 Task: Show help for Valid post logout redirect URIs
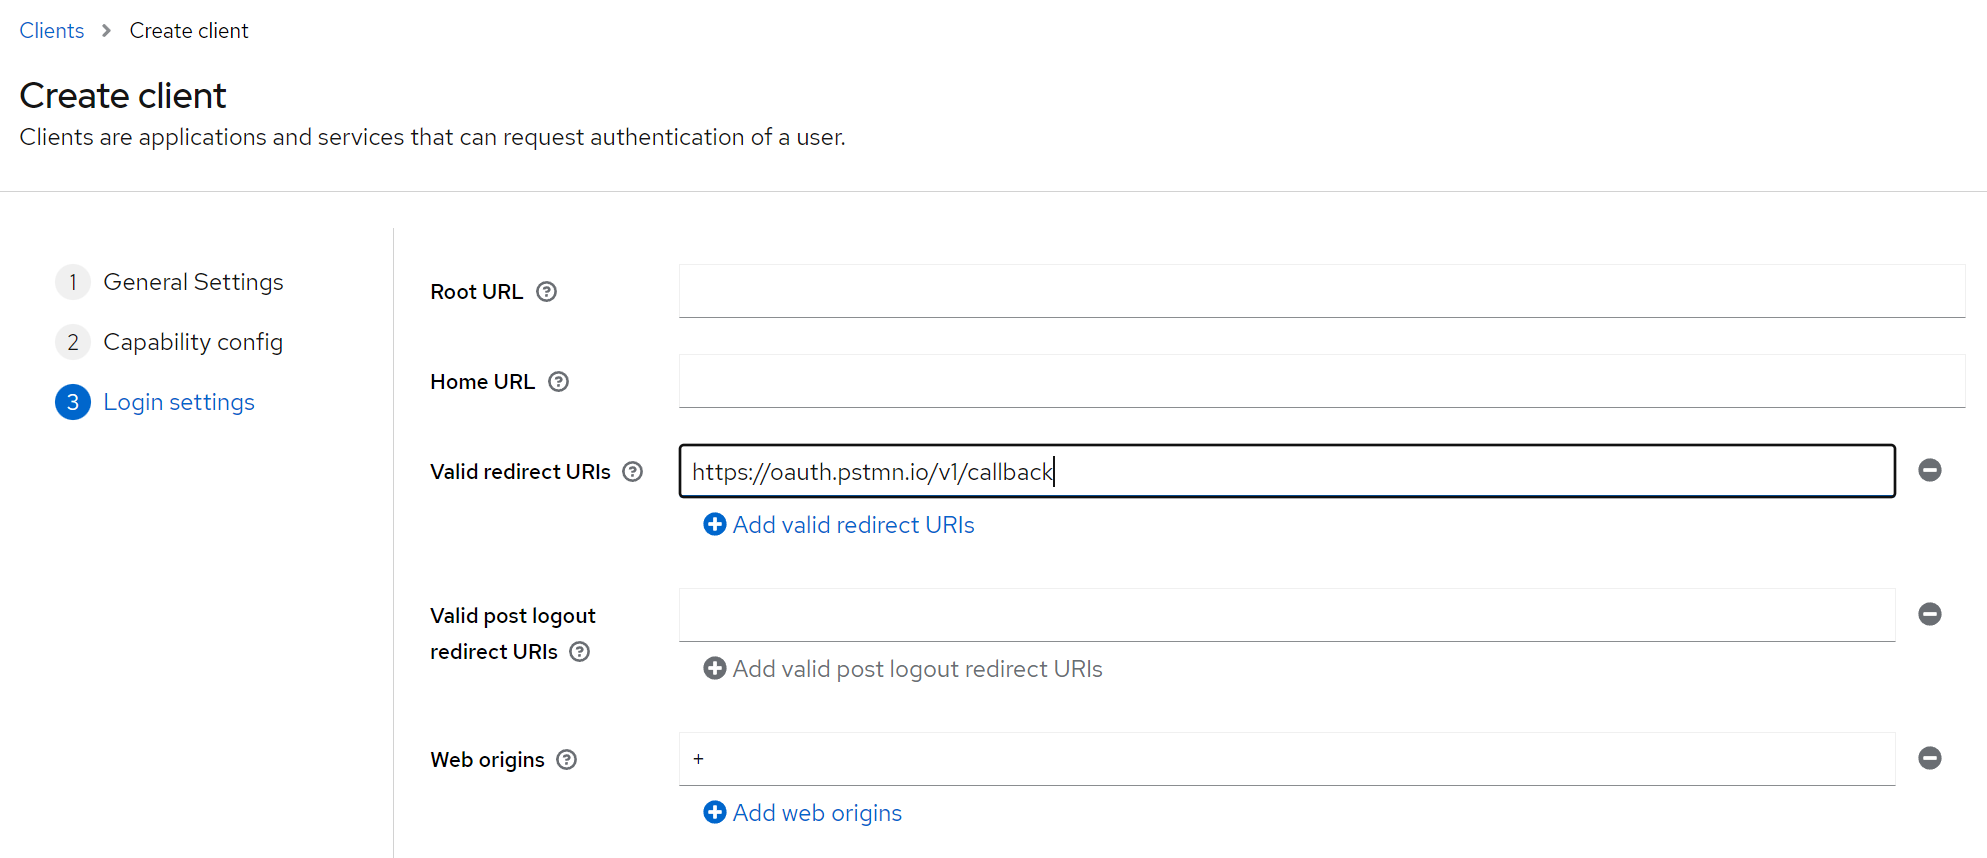[580, 652]
